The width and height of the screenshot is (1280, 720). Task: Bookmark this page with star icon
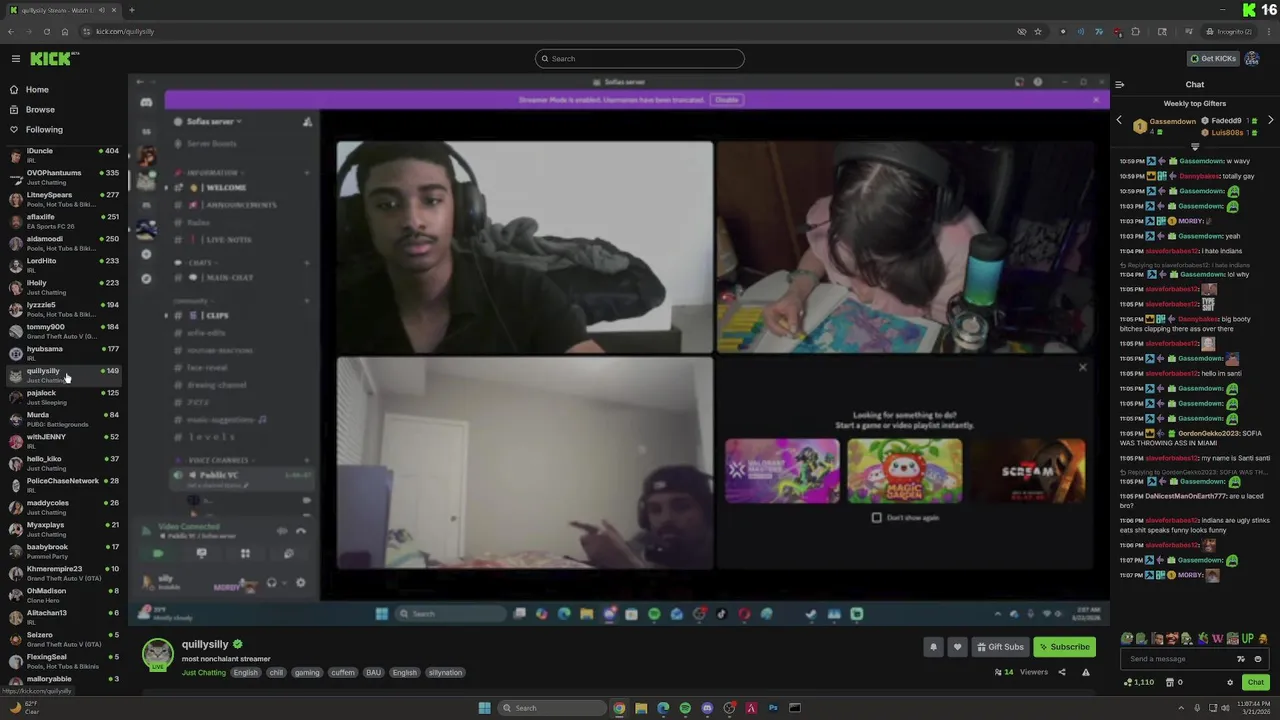pyautogui.click(x=1038, y=31)
